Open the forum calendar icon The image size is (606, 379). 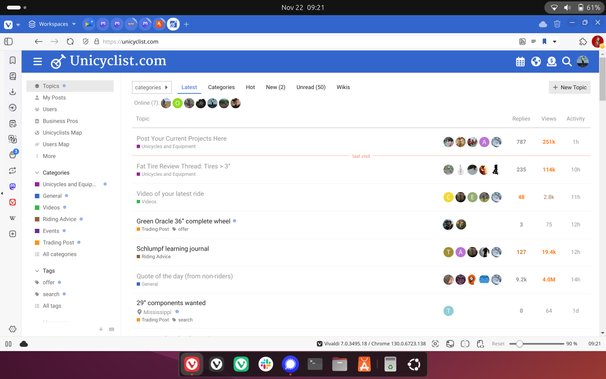click(520, 61)
